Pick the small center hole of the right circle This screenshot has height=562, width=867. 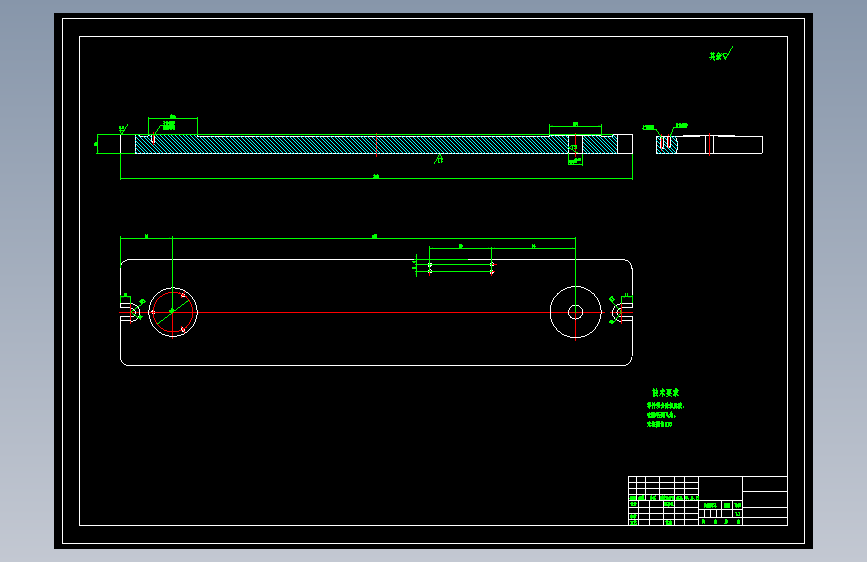pos(576,312)
